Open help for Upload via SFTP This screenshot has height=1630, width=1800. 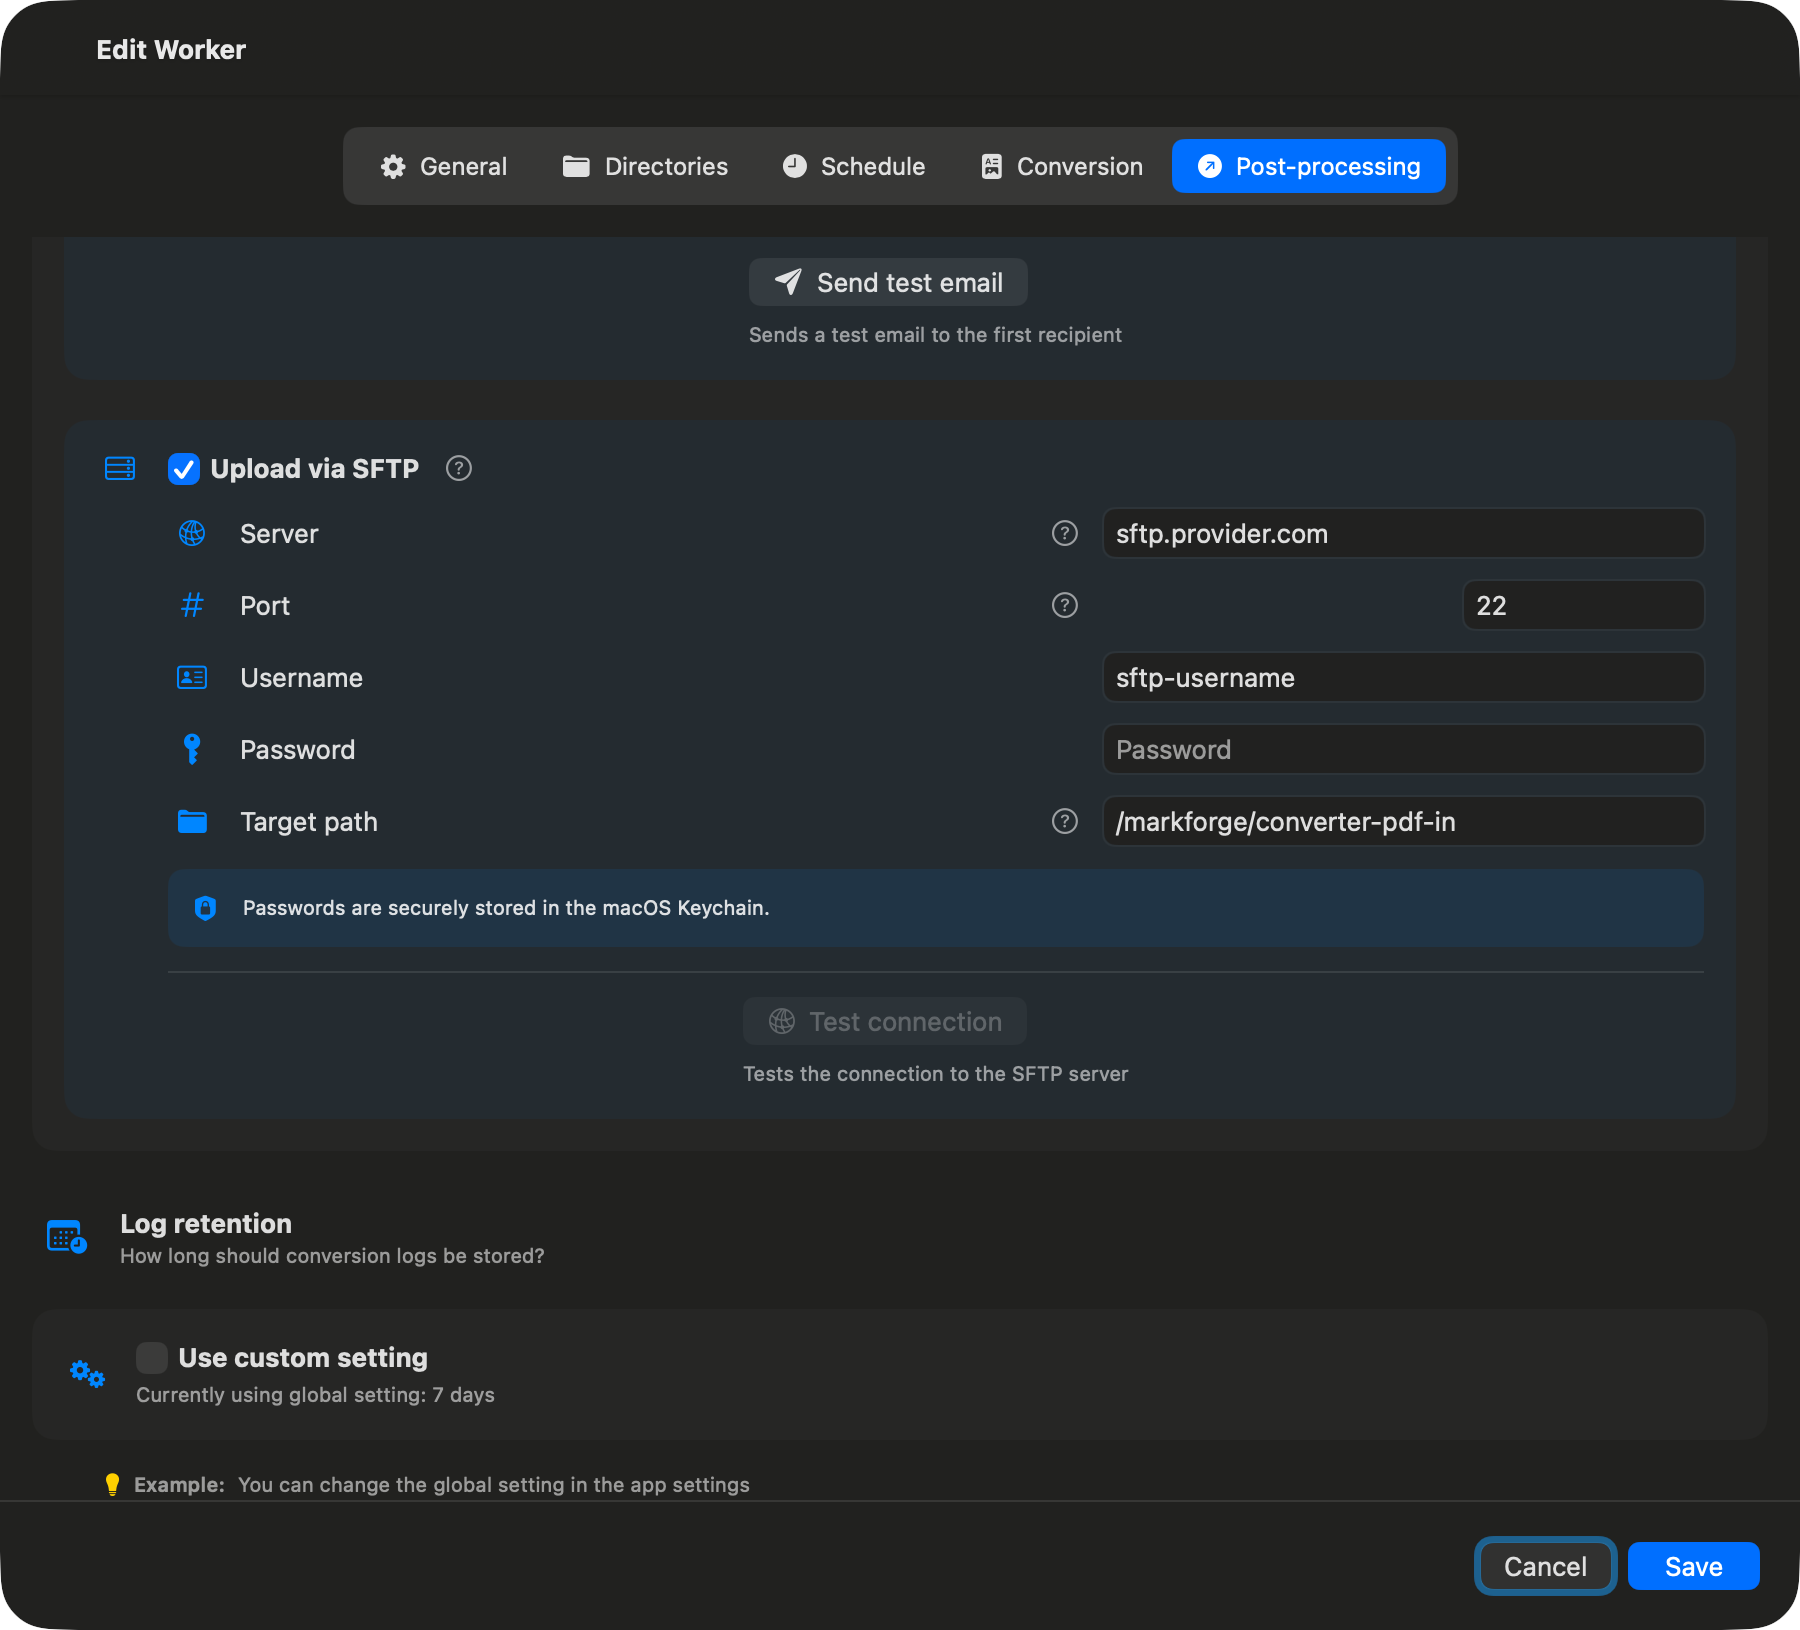click(x=459, y=468)
